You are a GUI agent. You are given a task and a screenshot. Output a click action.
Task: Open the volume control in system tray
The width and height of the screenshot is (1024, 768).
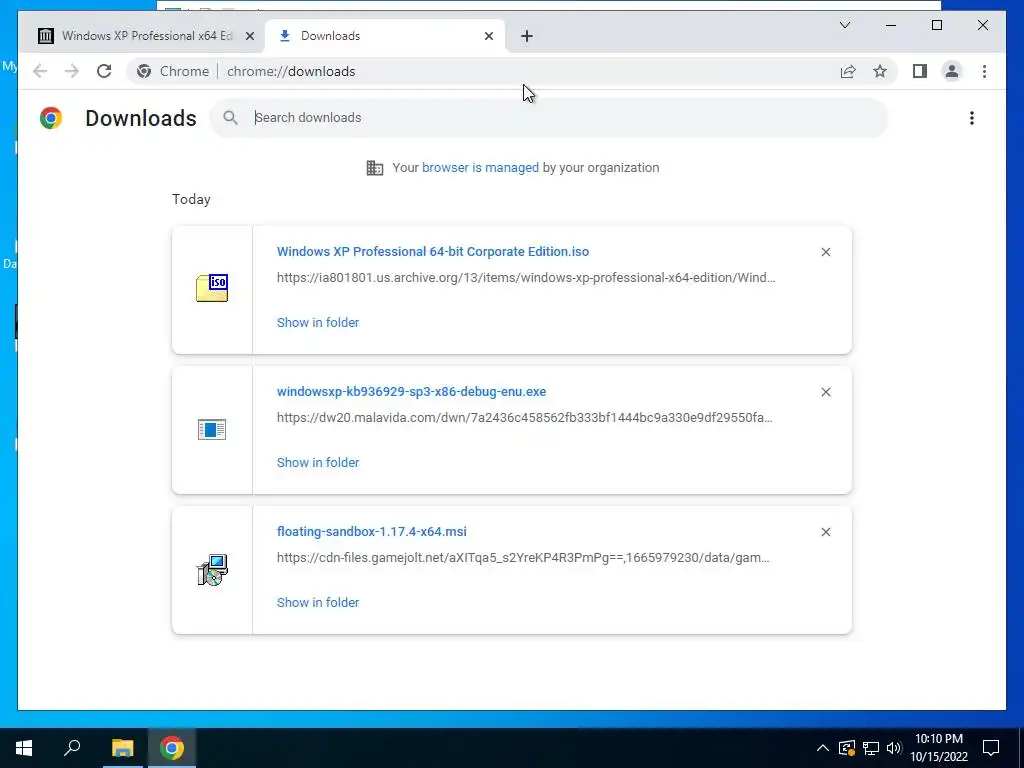[x=894, y=748]
